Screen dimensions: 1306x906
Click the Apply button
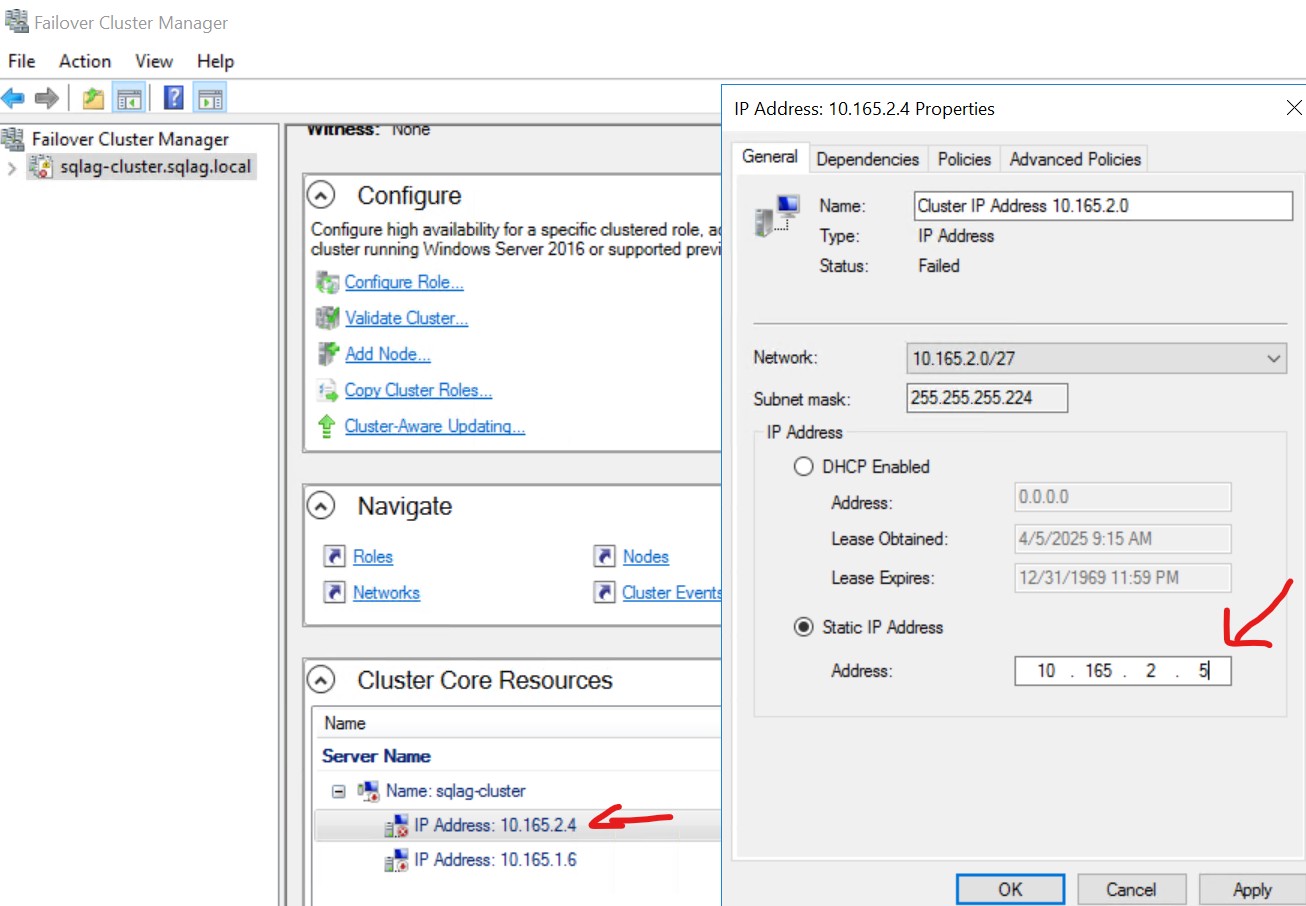[x=1252, y=889]
